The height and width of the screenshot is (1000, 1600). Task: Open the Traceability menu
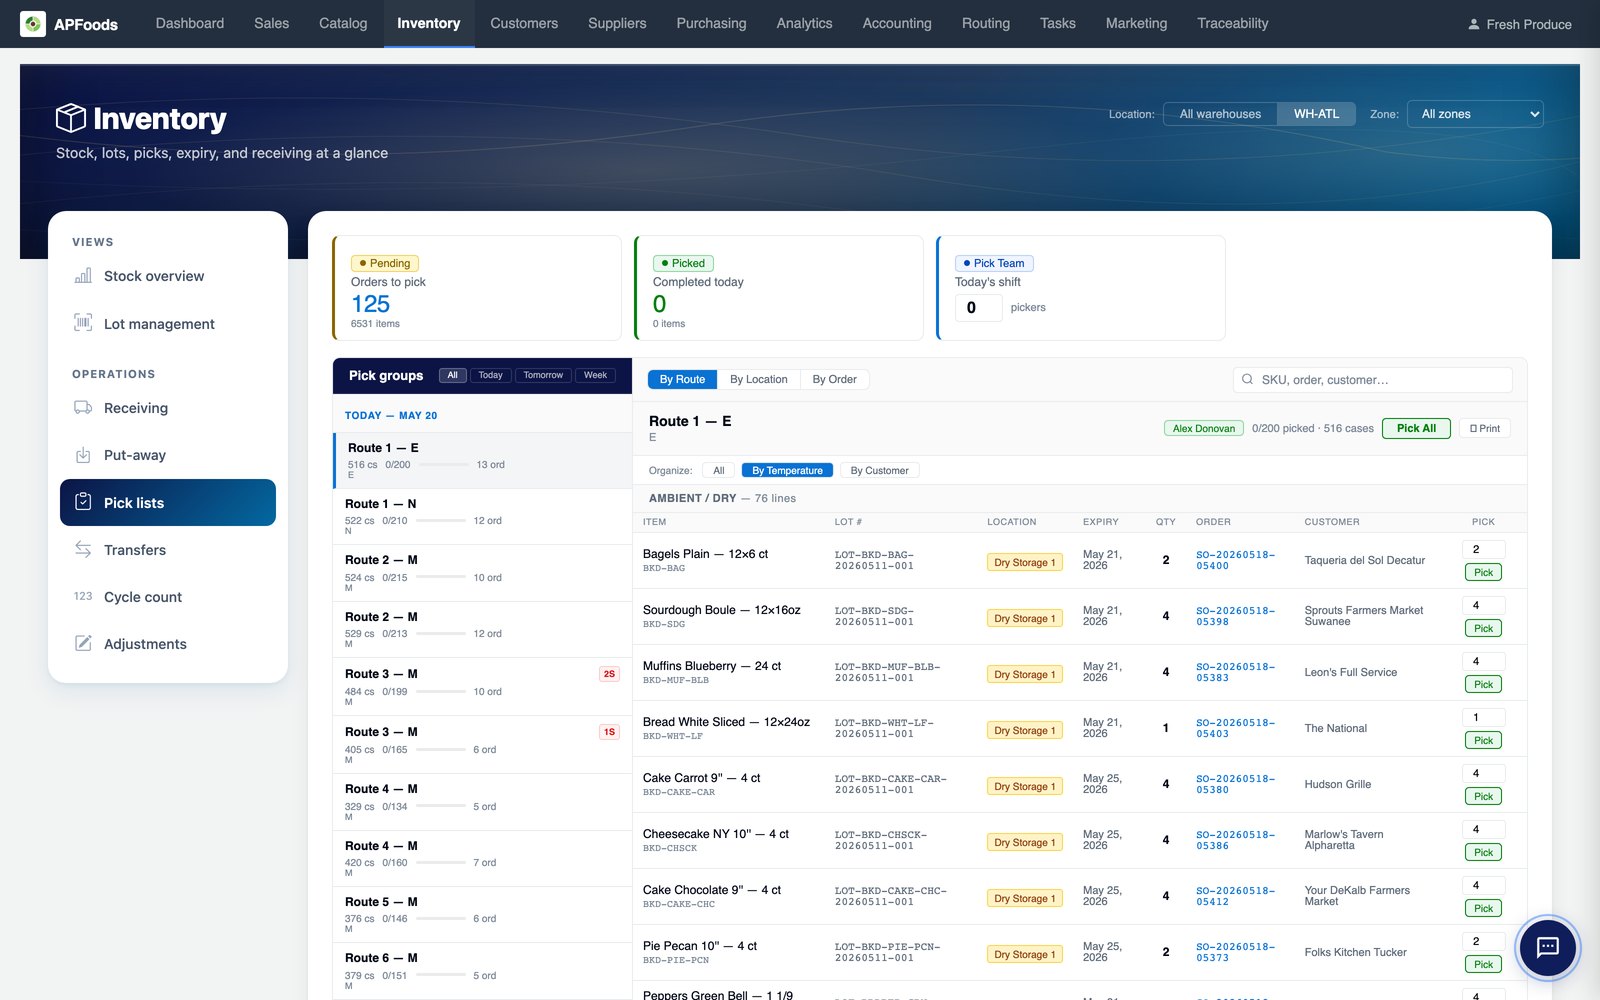[x=1232, y=24]
